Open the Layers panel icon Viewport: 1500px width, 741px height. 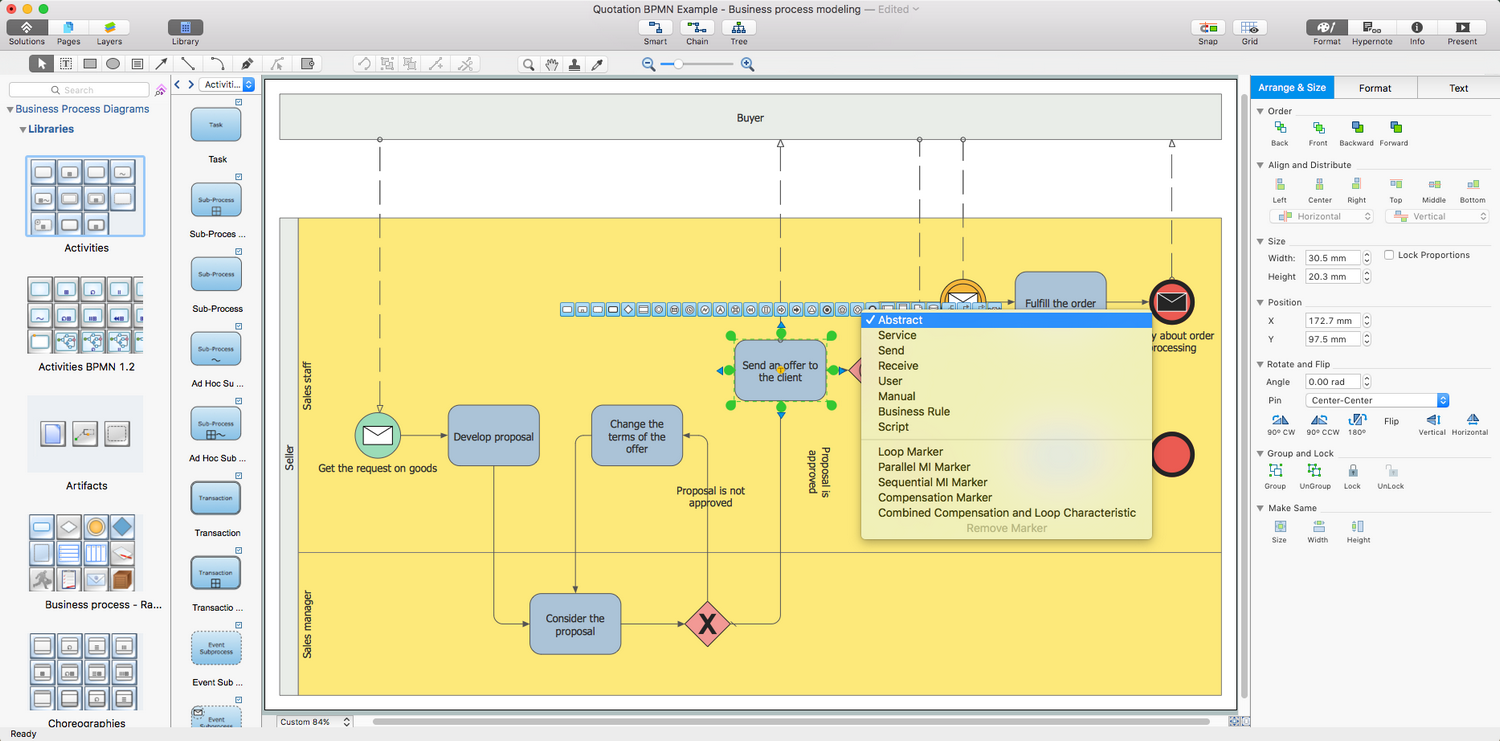(109, 28)
